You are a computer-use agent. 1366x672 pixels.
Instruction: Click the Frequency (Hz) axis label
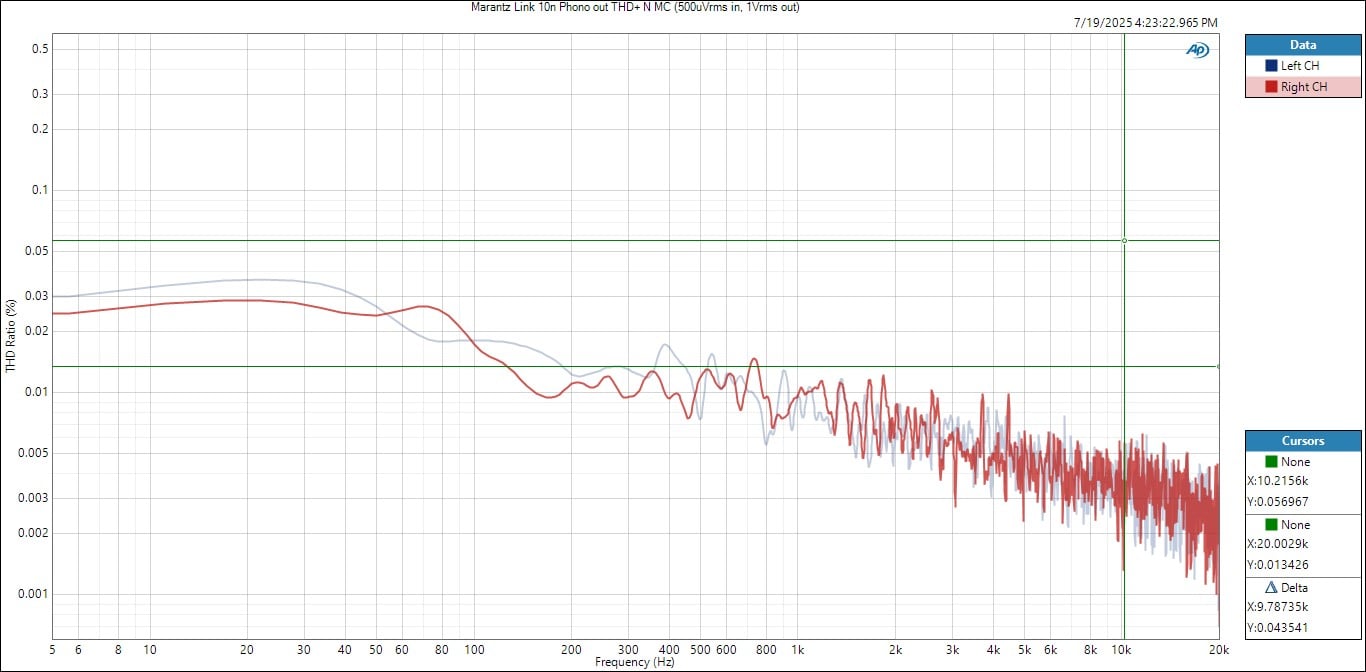tap(635, 662)
